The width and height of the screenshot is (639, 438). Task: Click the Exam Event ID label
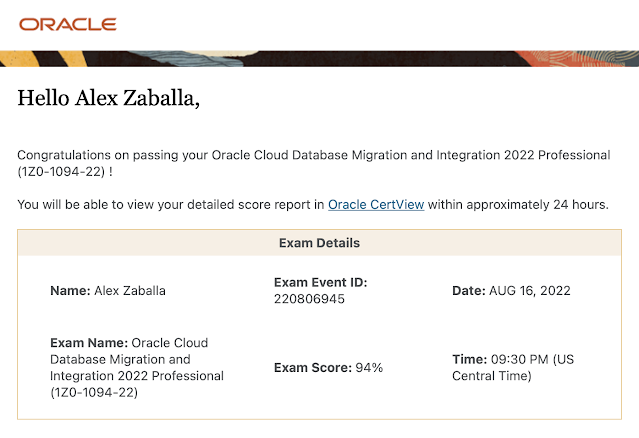(x=320, y=283)
